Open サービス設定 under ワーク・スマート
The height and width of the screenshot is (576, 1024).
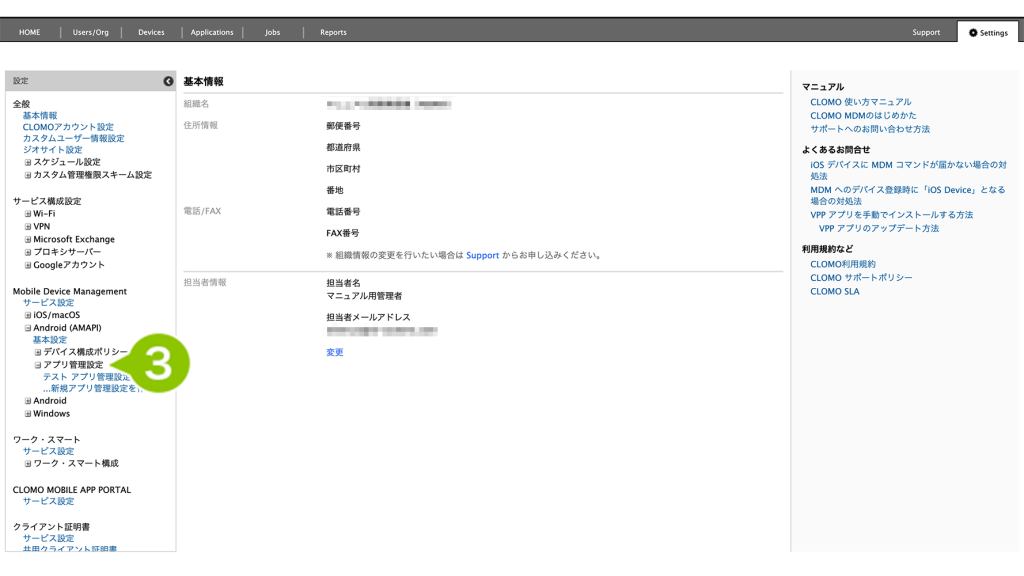[x=48, y=451]
